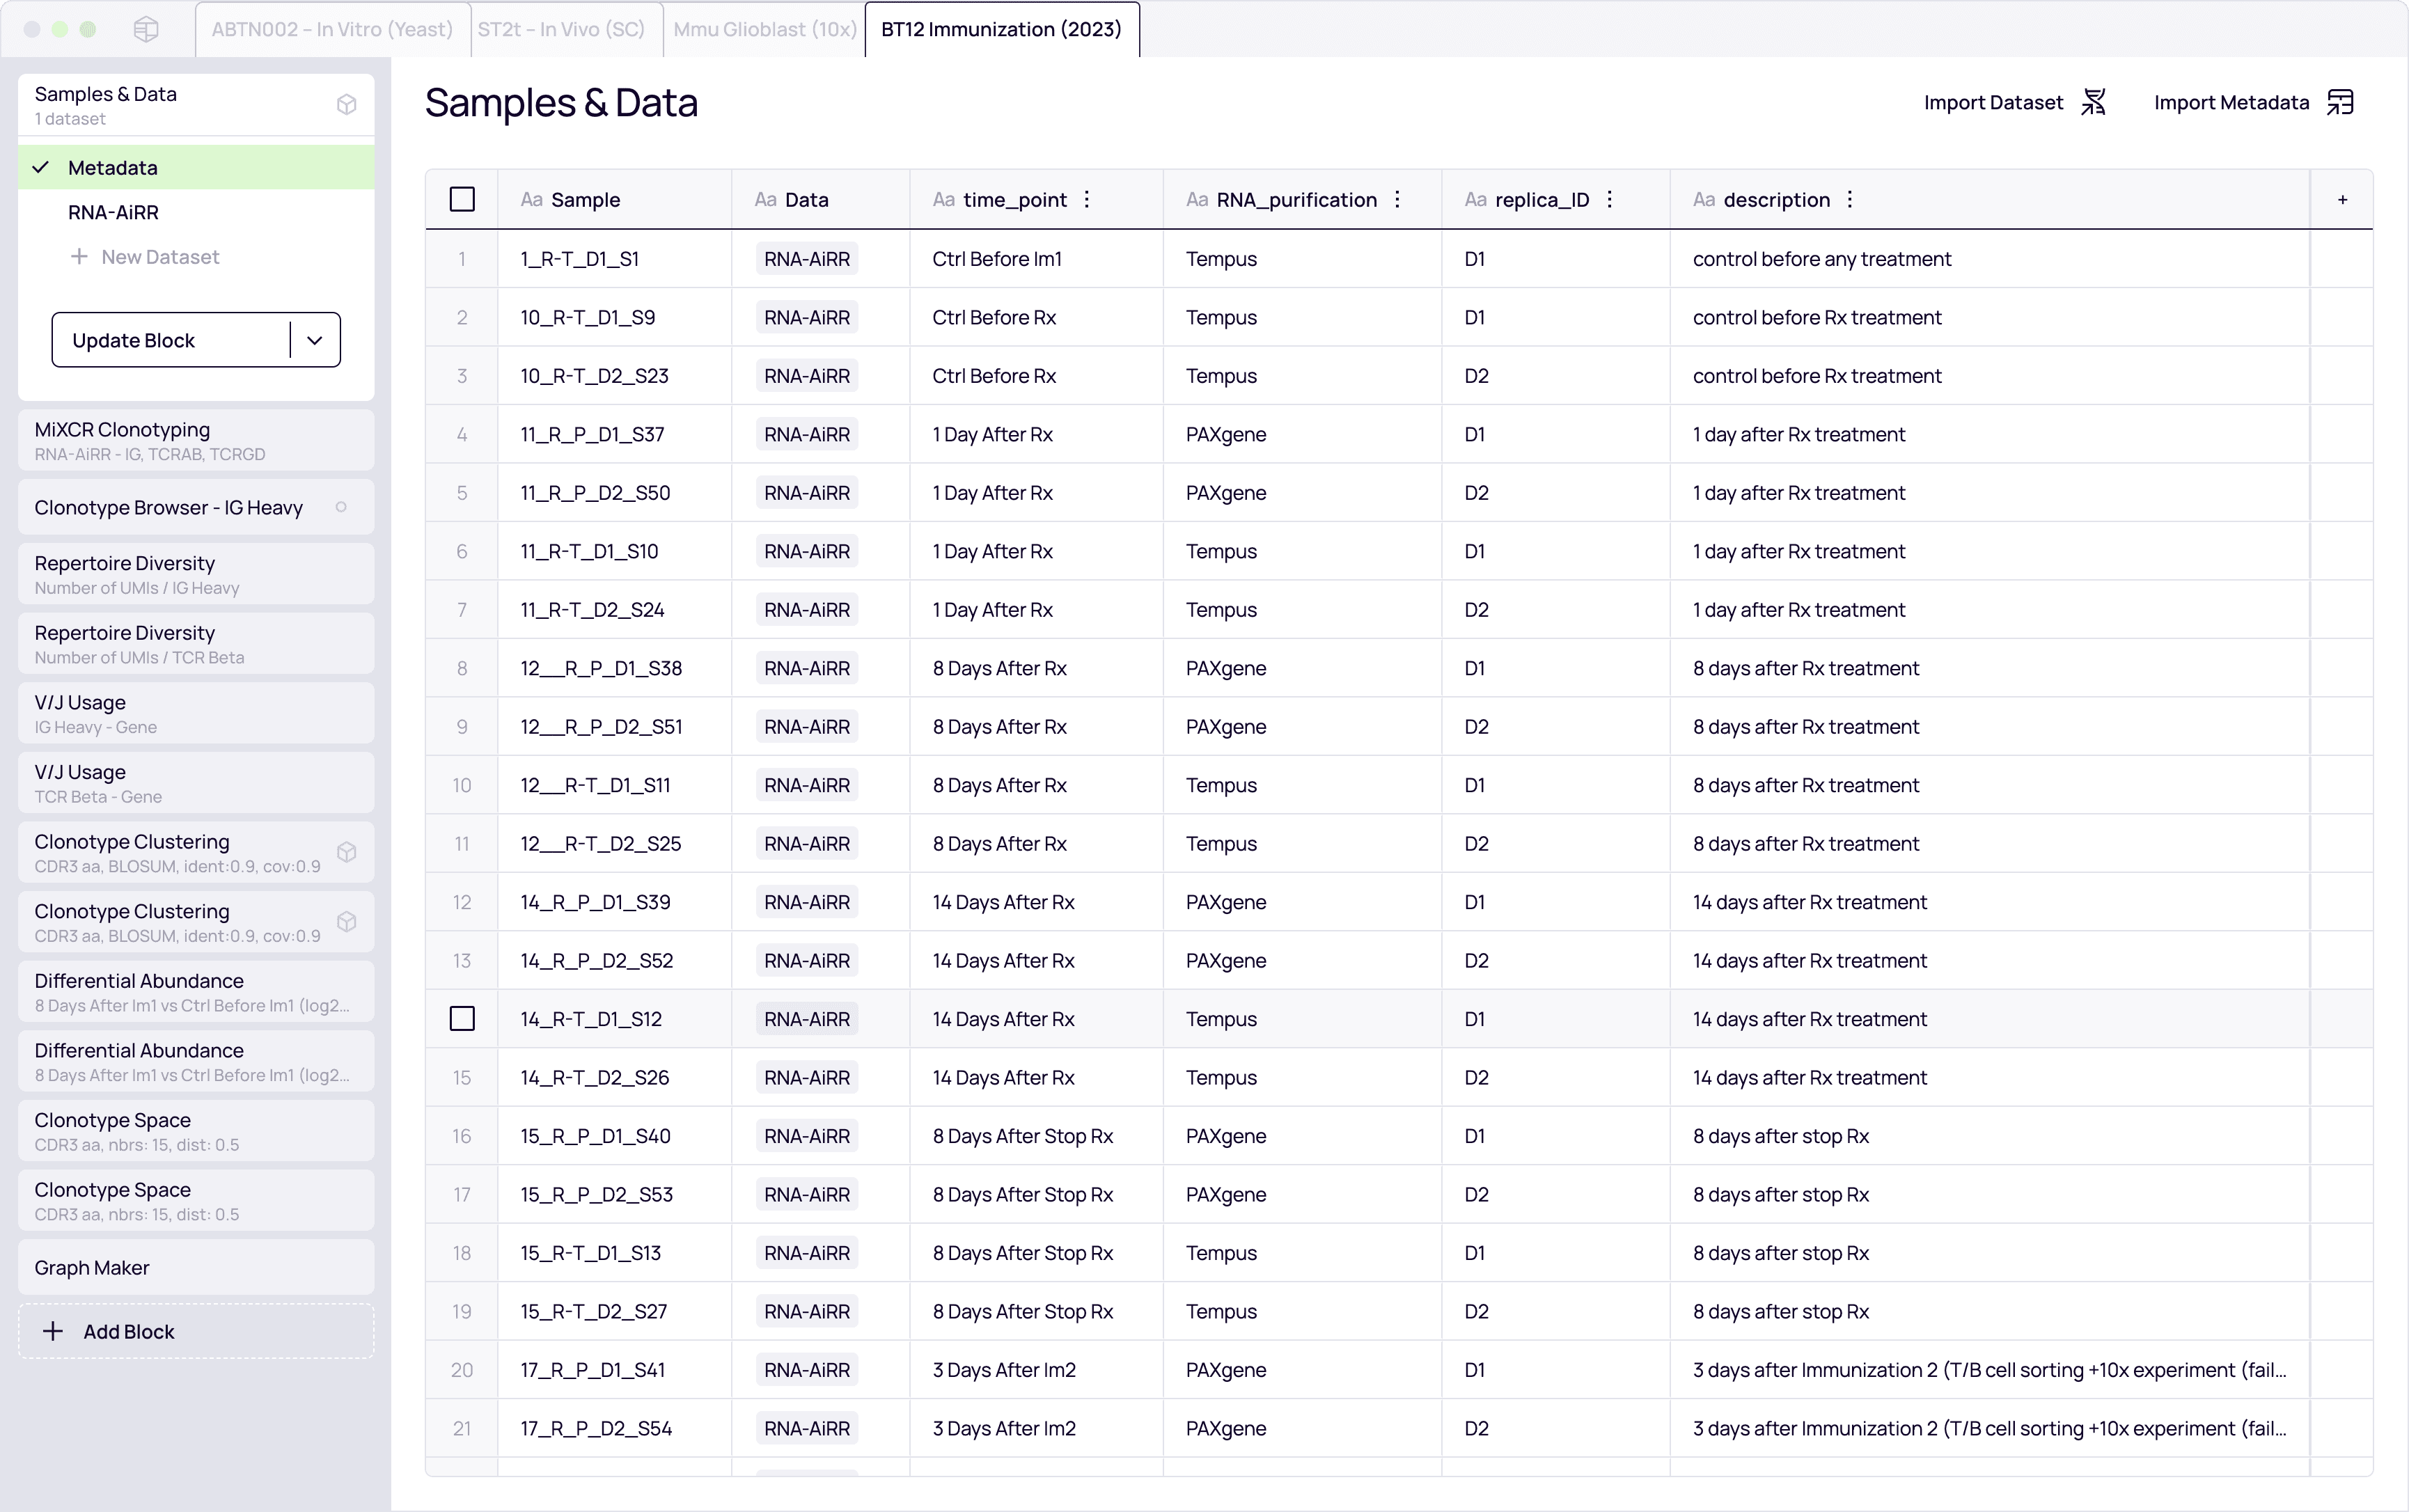Switch to Mmu Glioblast (10x) tab
2409x1512 pixels.
[x=764, y=29]
